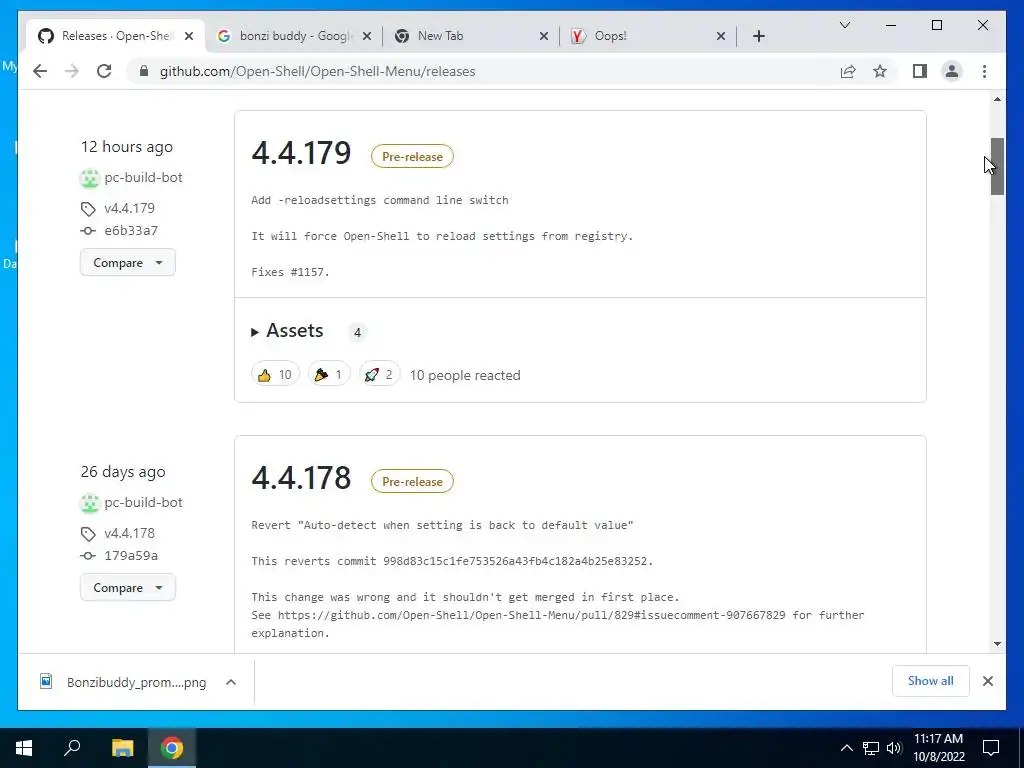This screenshot has height=768, width=1024.
Task: Click the 'Fixes #1157.' text
Action: pos(291,272)
